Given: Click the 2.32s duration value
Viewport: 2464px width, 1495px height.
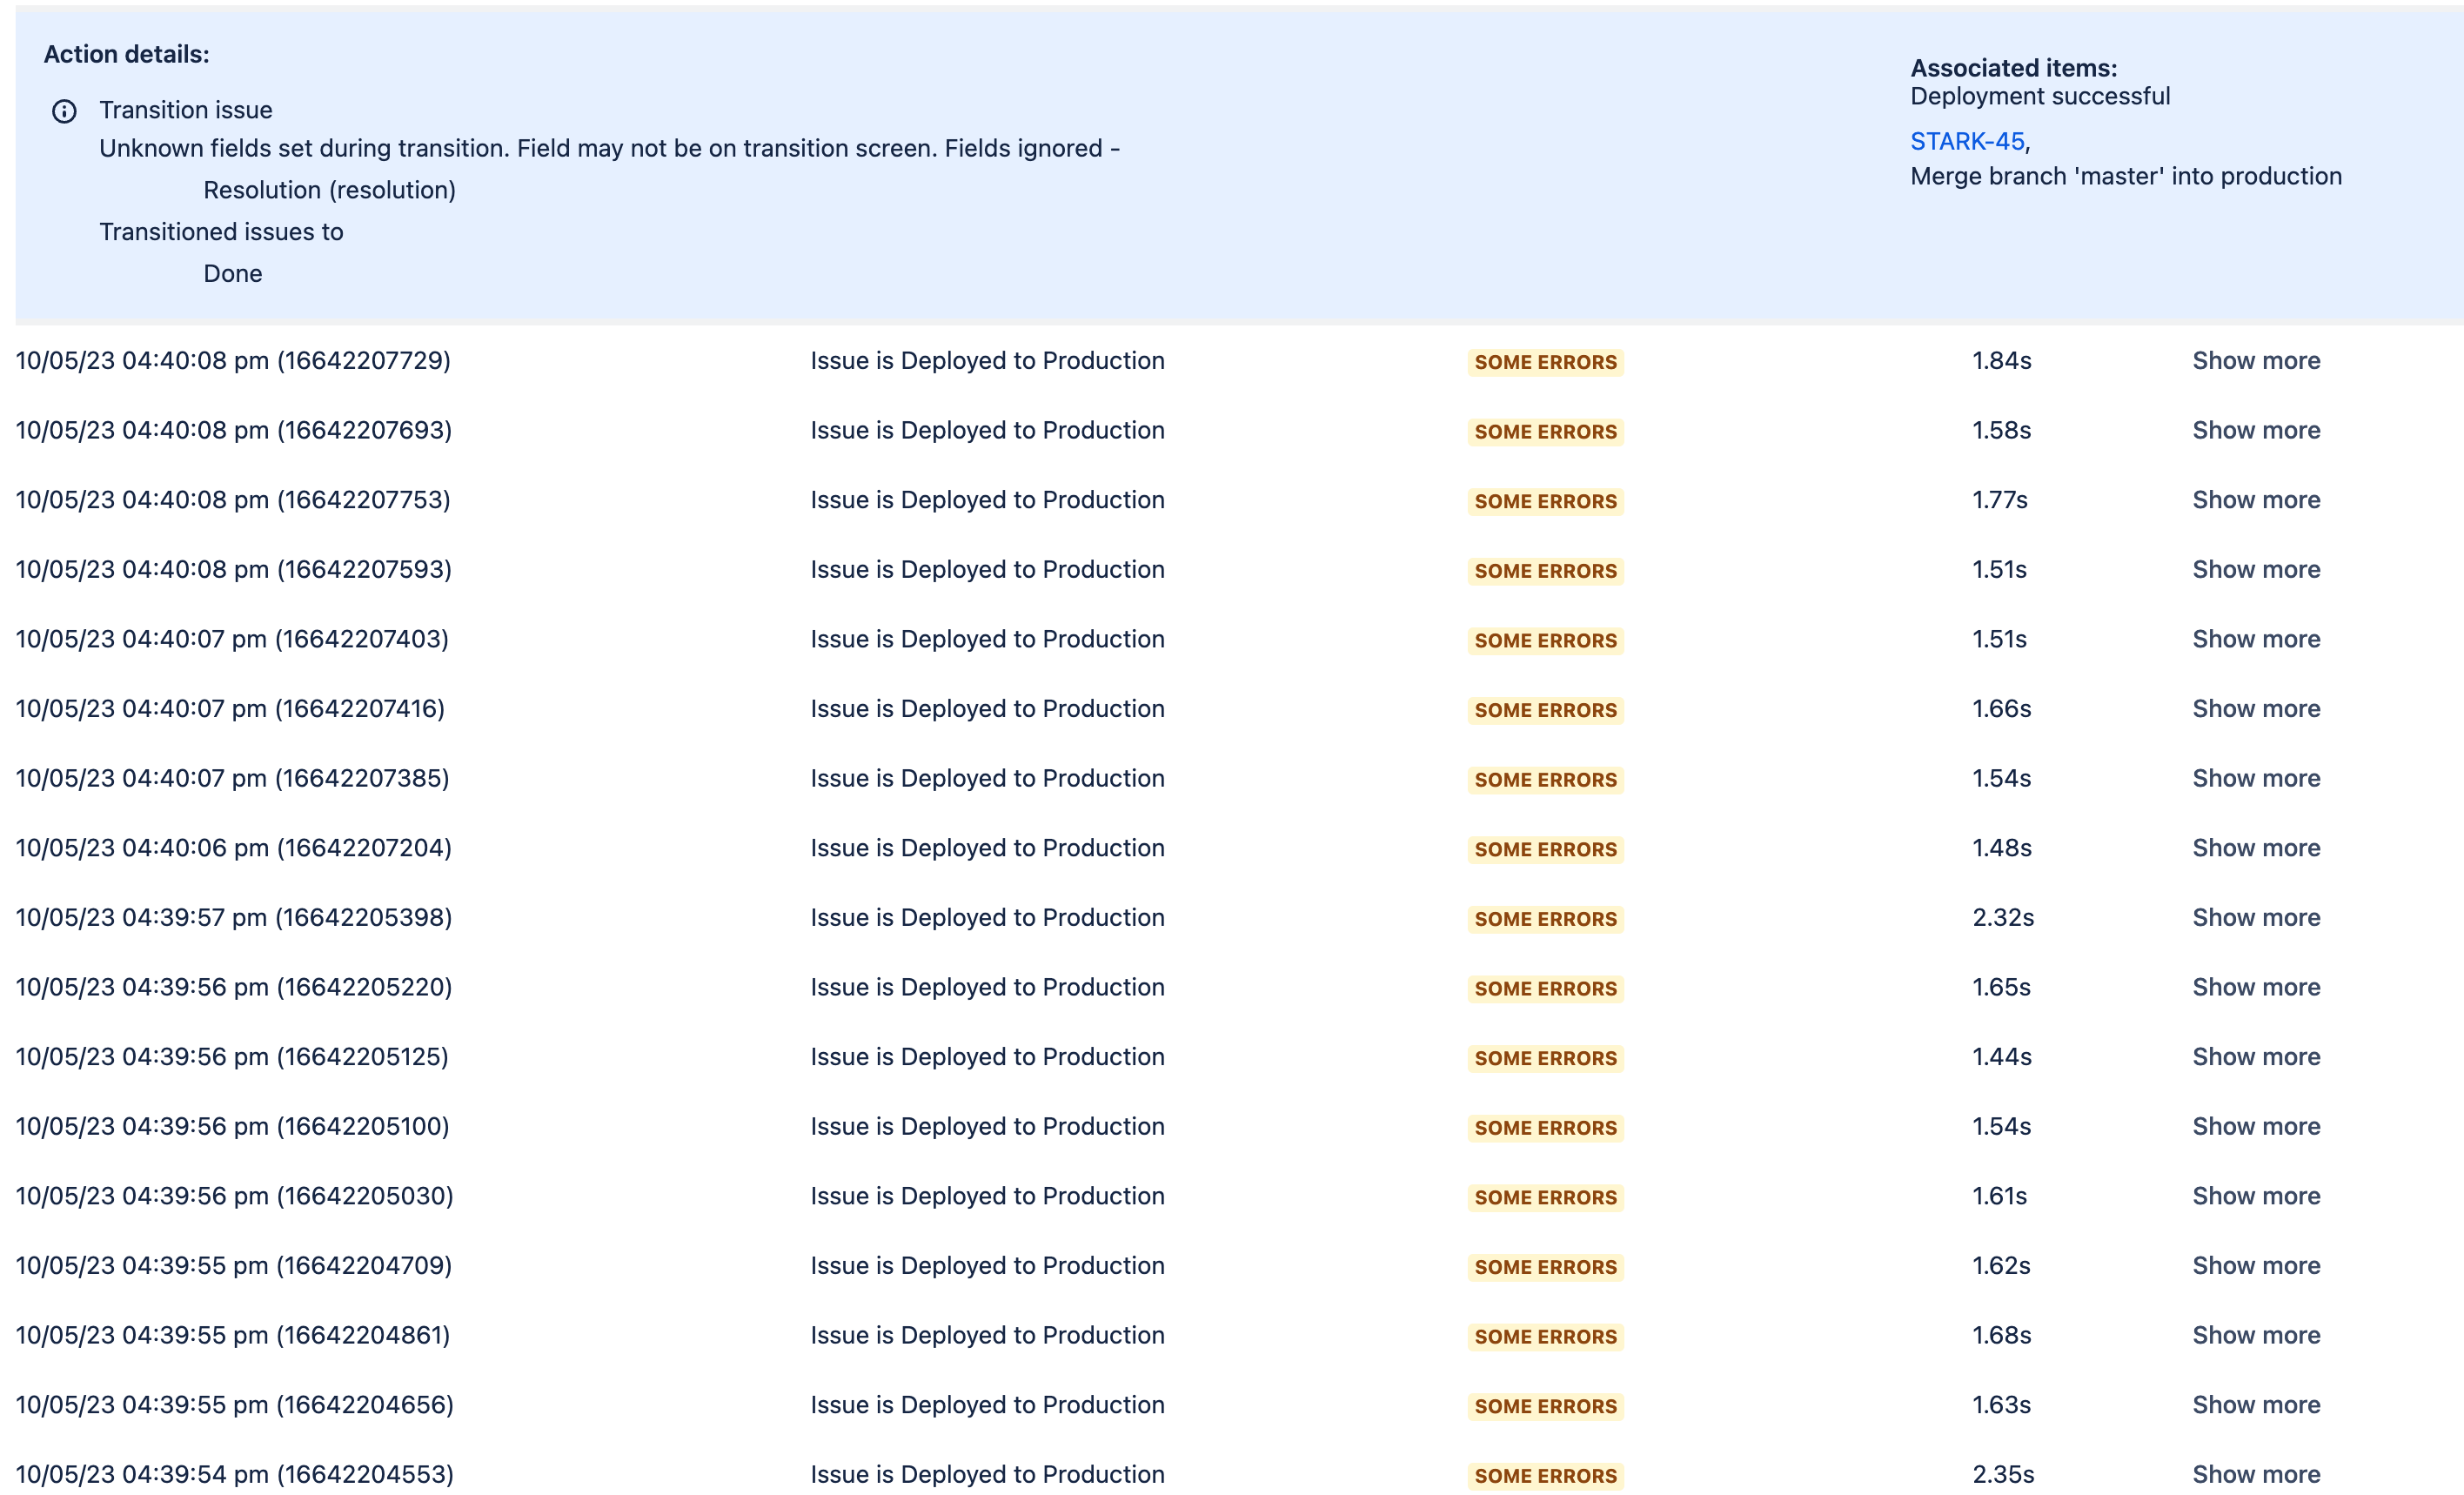Looking at the screenshot, I should pos(2003,917).
